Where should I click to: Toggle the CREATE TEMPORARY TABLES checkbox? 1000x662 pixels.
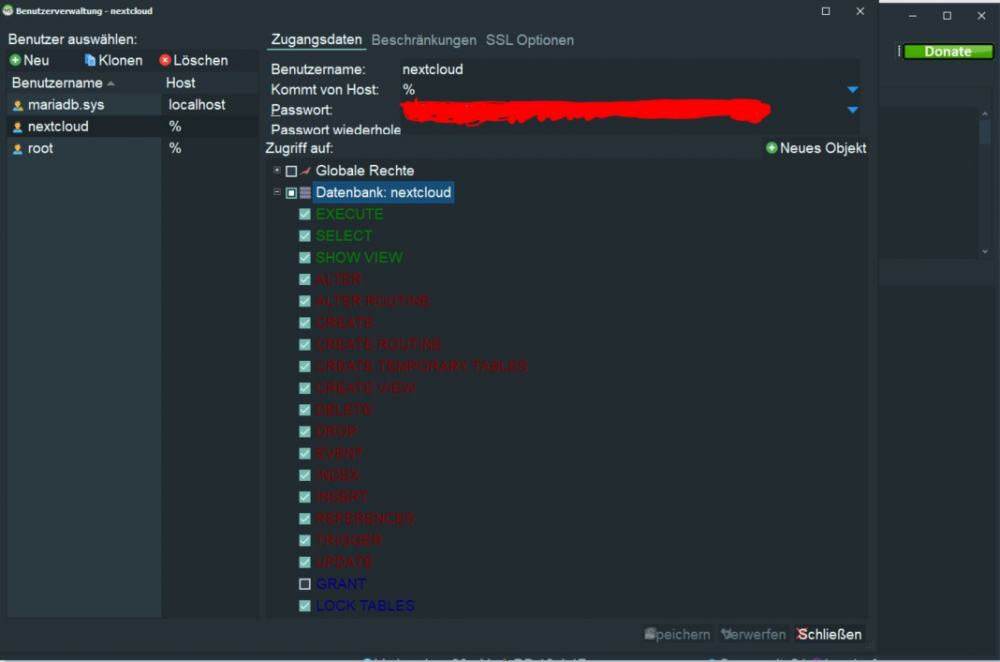305,366
